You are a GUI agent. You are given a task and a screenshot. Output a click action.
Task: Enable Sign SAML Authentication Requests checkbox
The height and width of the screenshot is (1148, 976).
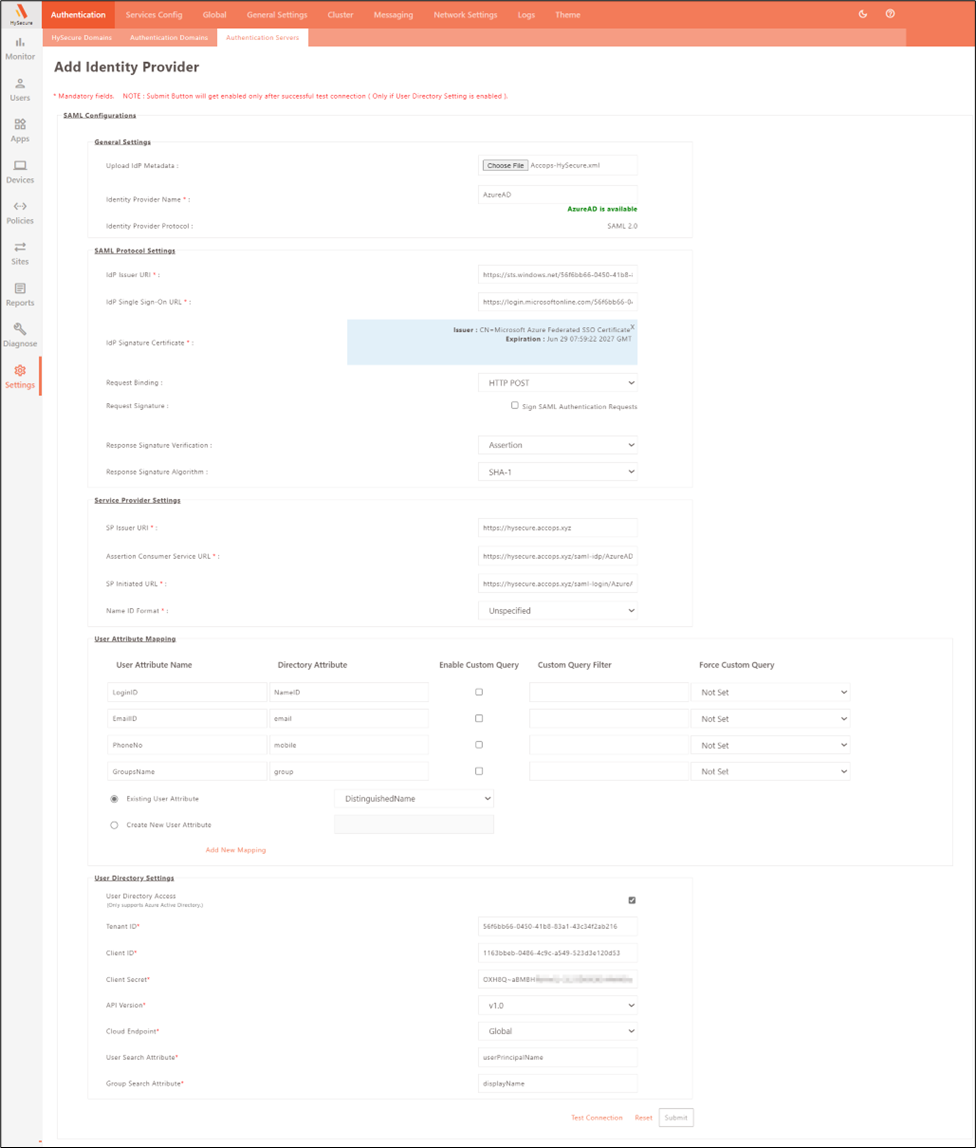(514, 406)
